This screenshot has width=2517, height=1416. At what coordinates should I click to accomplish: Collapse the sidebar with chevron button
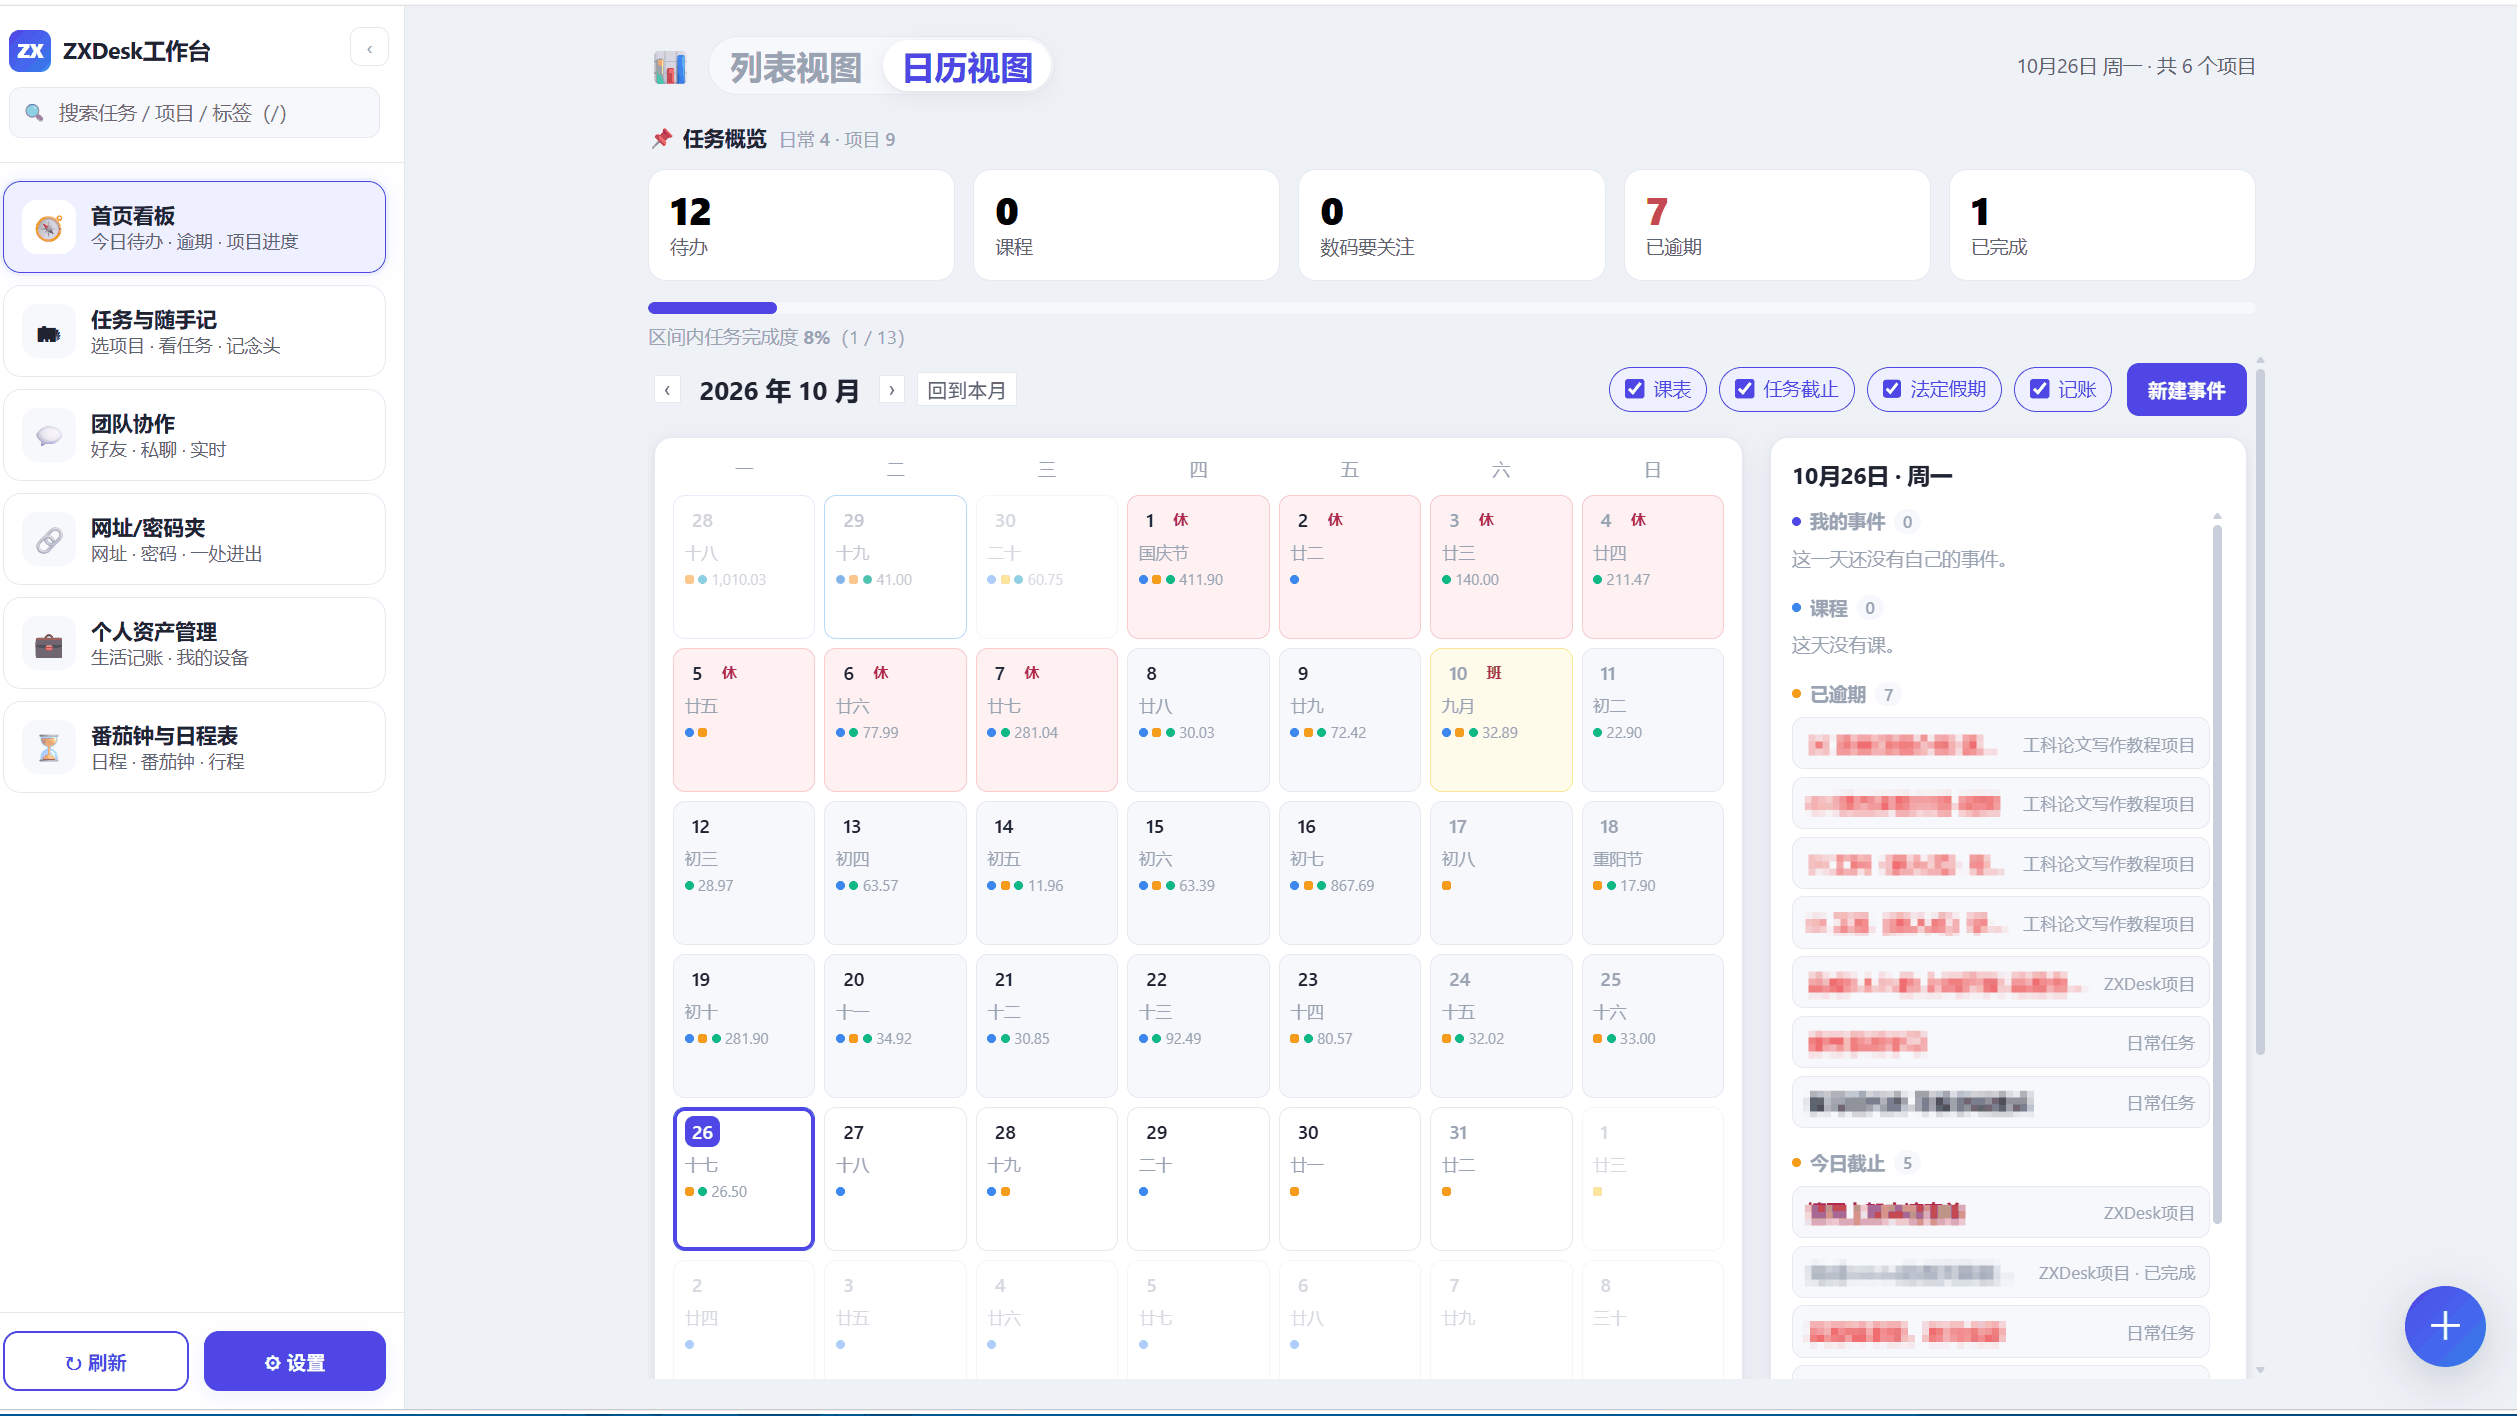369,48
